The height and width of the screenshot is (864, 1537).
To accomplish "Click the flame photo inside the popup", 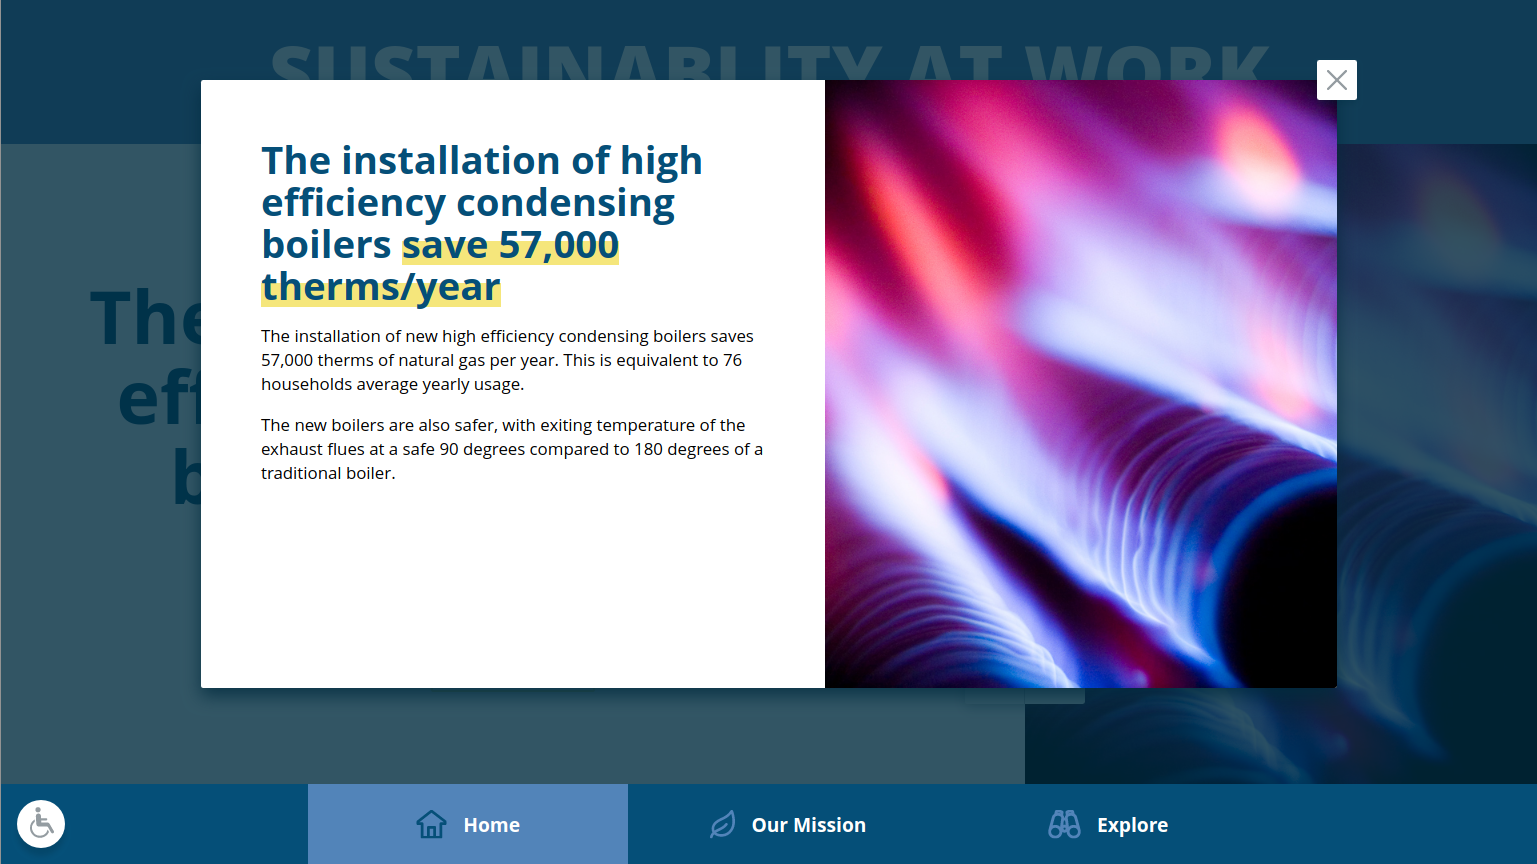I will click(1080, 384).
